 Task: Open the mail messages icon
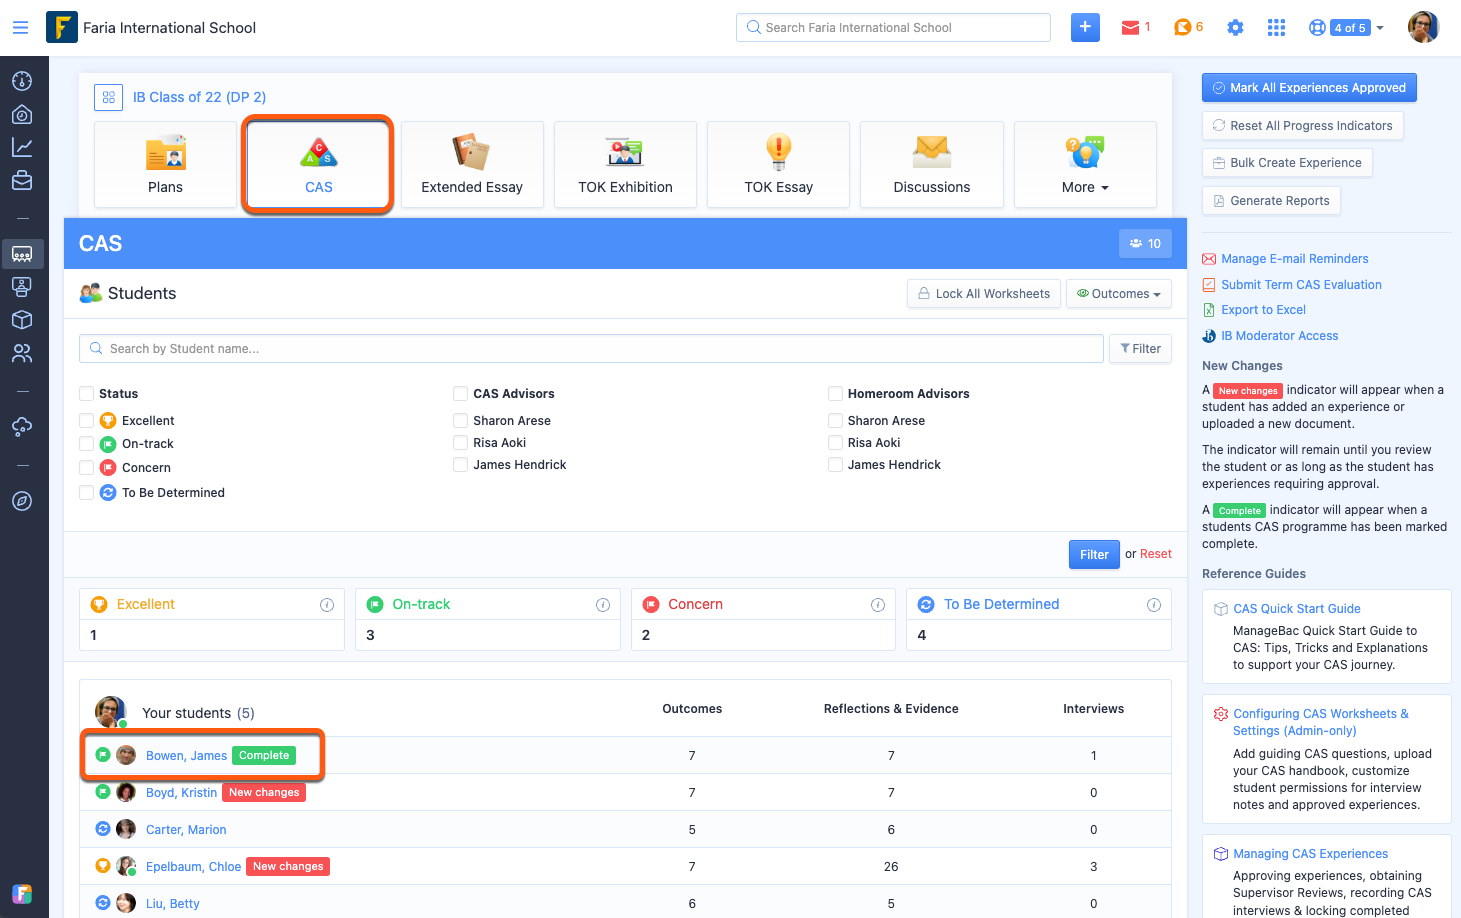tap(1130, 28)
